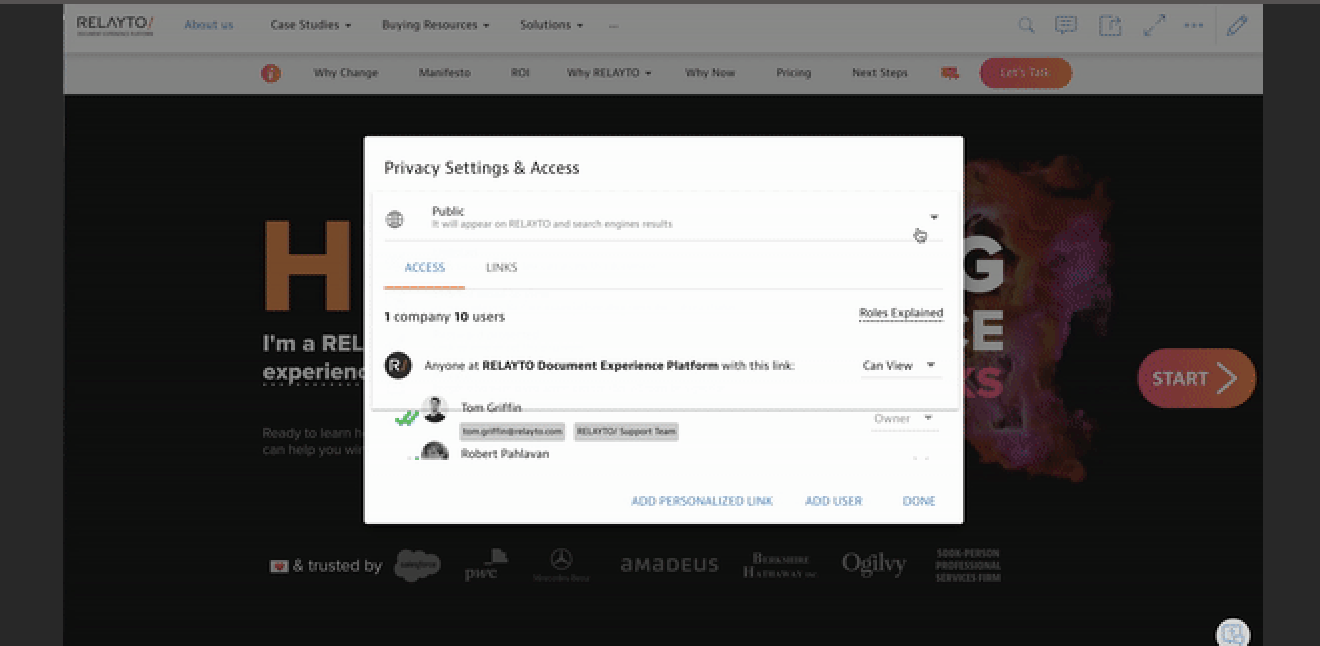1320x646 pixels.
Task: Click the share/export icon in the top toolbar
Action: tap(1110, 25)
